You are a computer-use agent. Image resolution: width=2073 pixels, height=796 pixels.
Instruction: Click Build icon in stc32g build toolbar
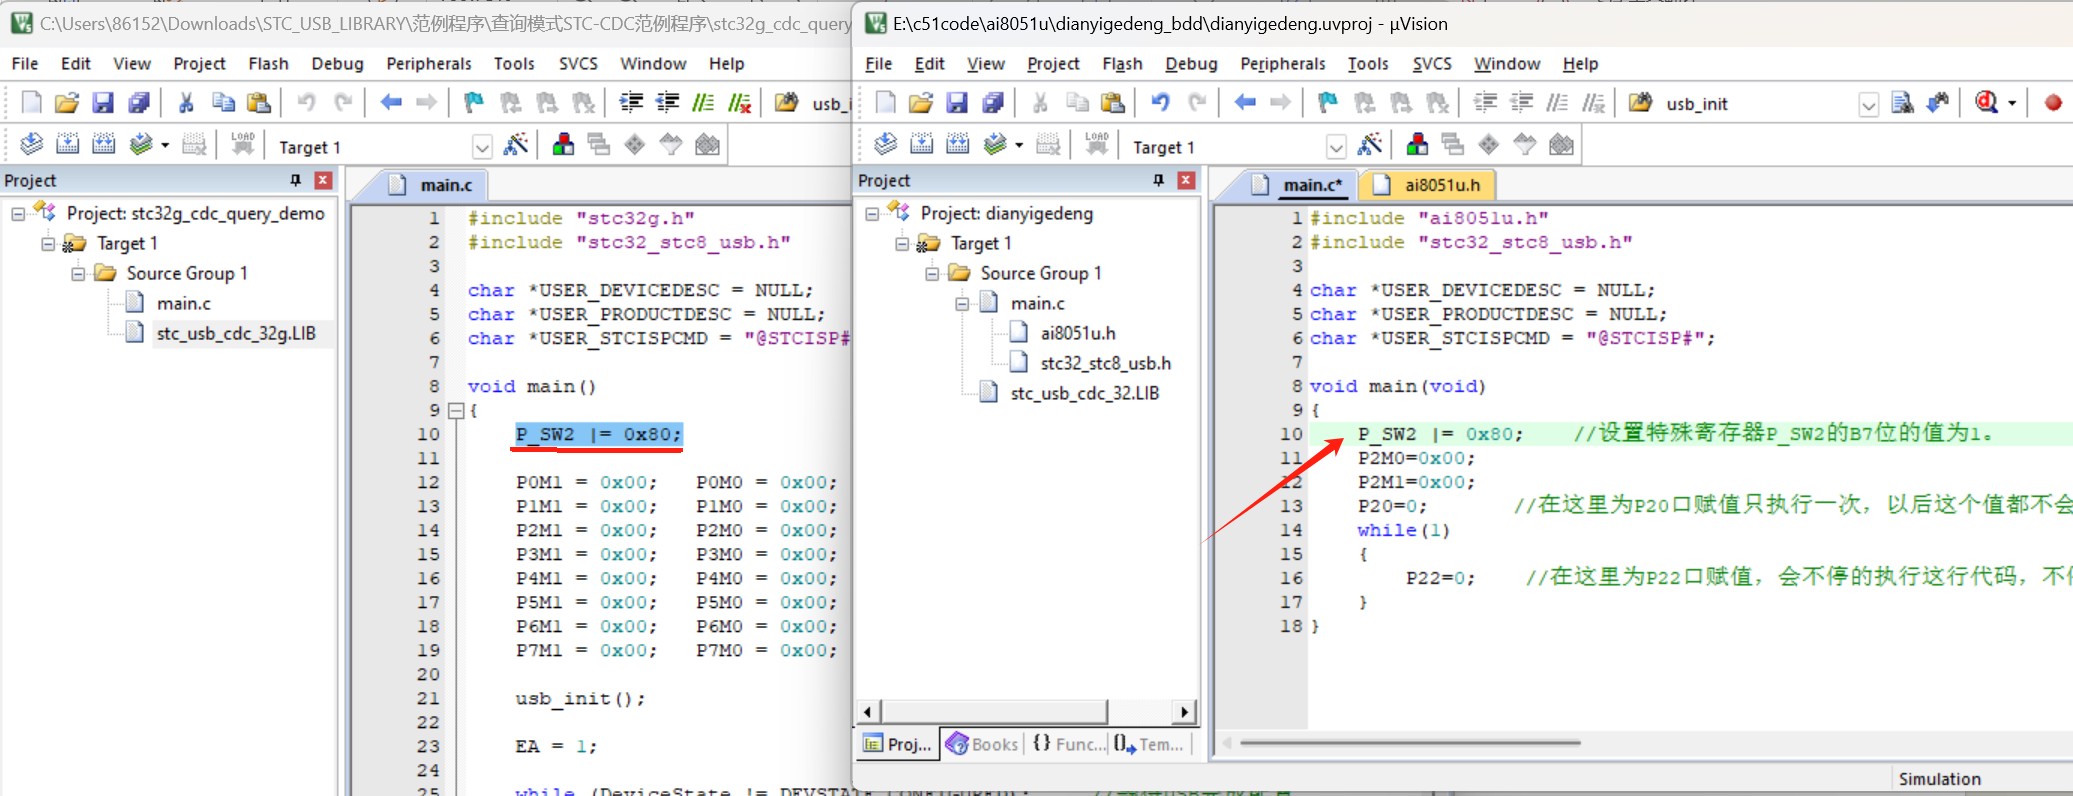click(68, 145)
